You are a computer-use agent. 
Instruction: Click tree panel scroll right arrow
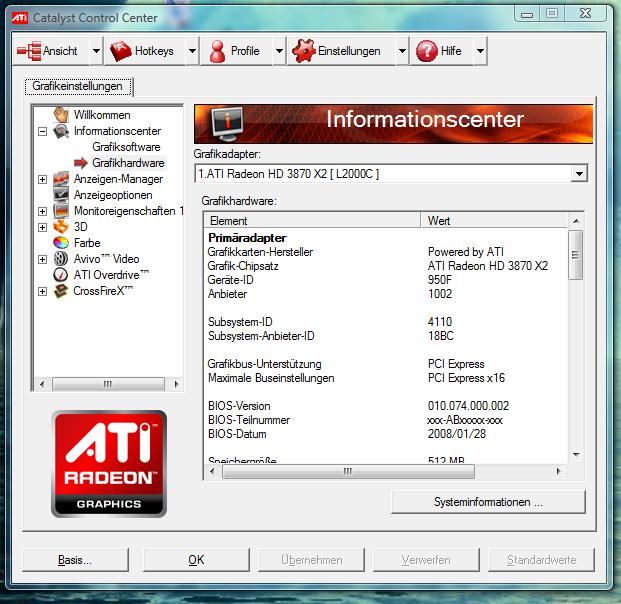[176, 384]
